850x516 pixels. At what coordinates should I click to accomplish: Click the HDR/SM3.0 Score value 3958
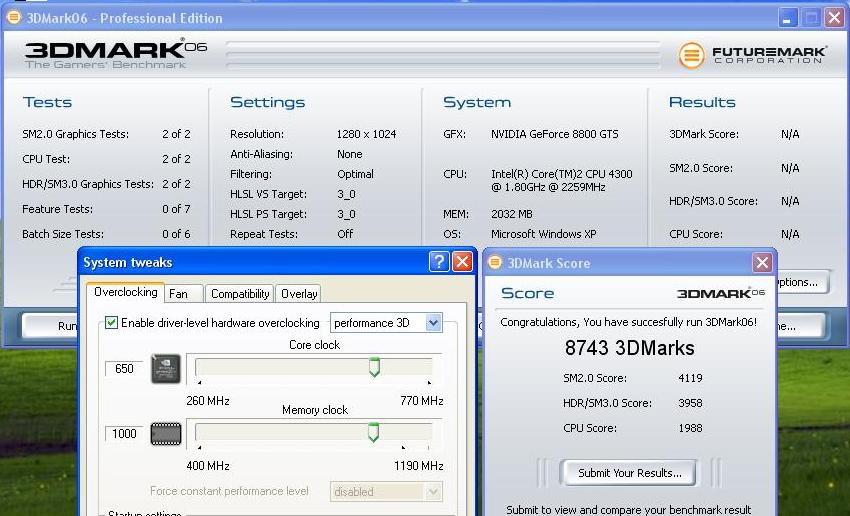point(690,403)
